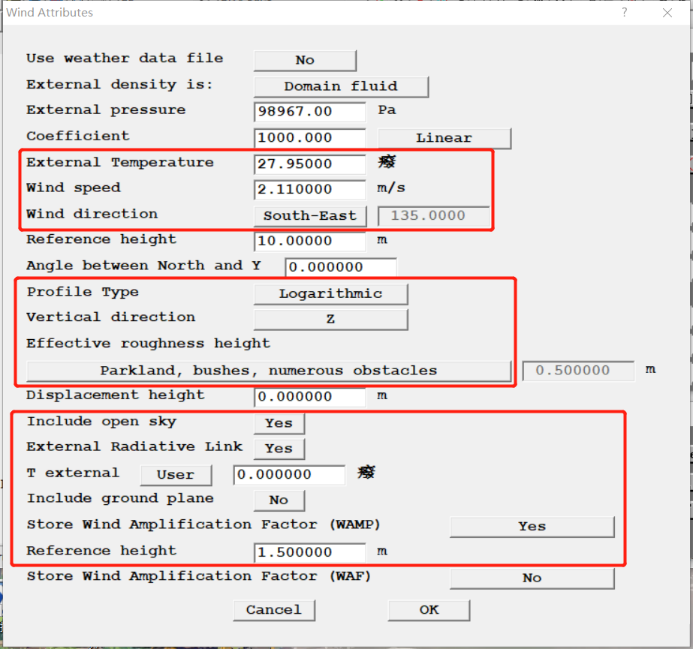
Task: Edit the Wind speed field 2.110000
Action: point(310,189)
